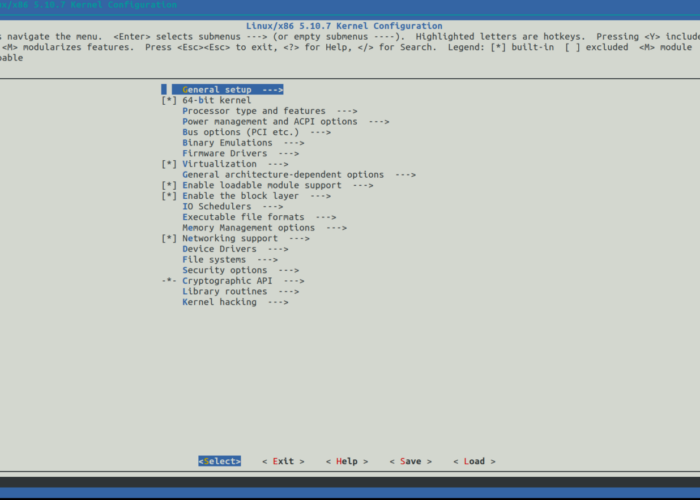This screenshot has height=500, width=700.
Task: Toggle the 64-bit kernel checkbox
Action: click(168, 100)
